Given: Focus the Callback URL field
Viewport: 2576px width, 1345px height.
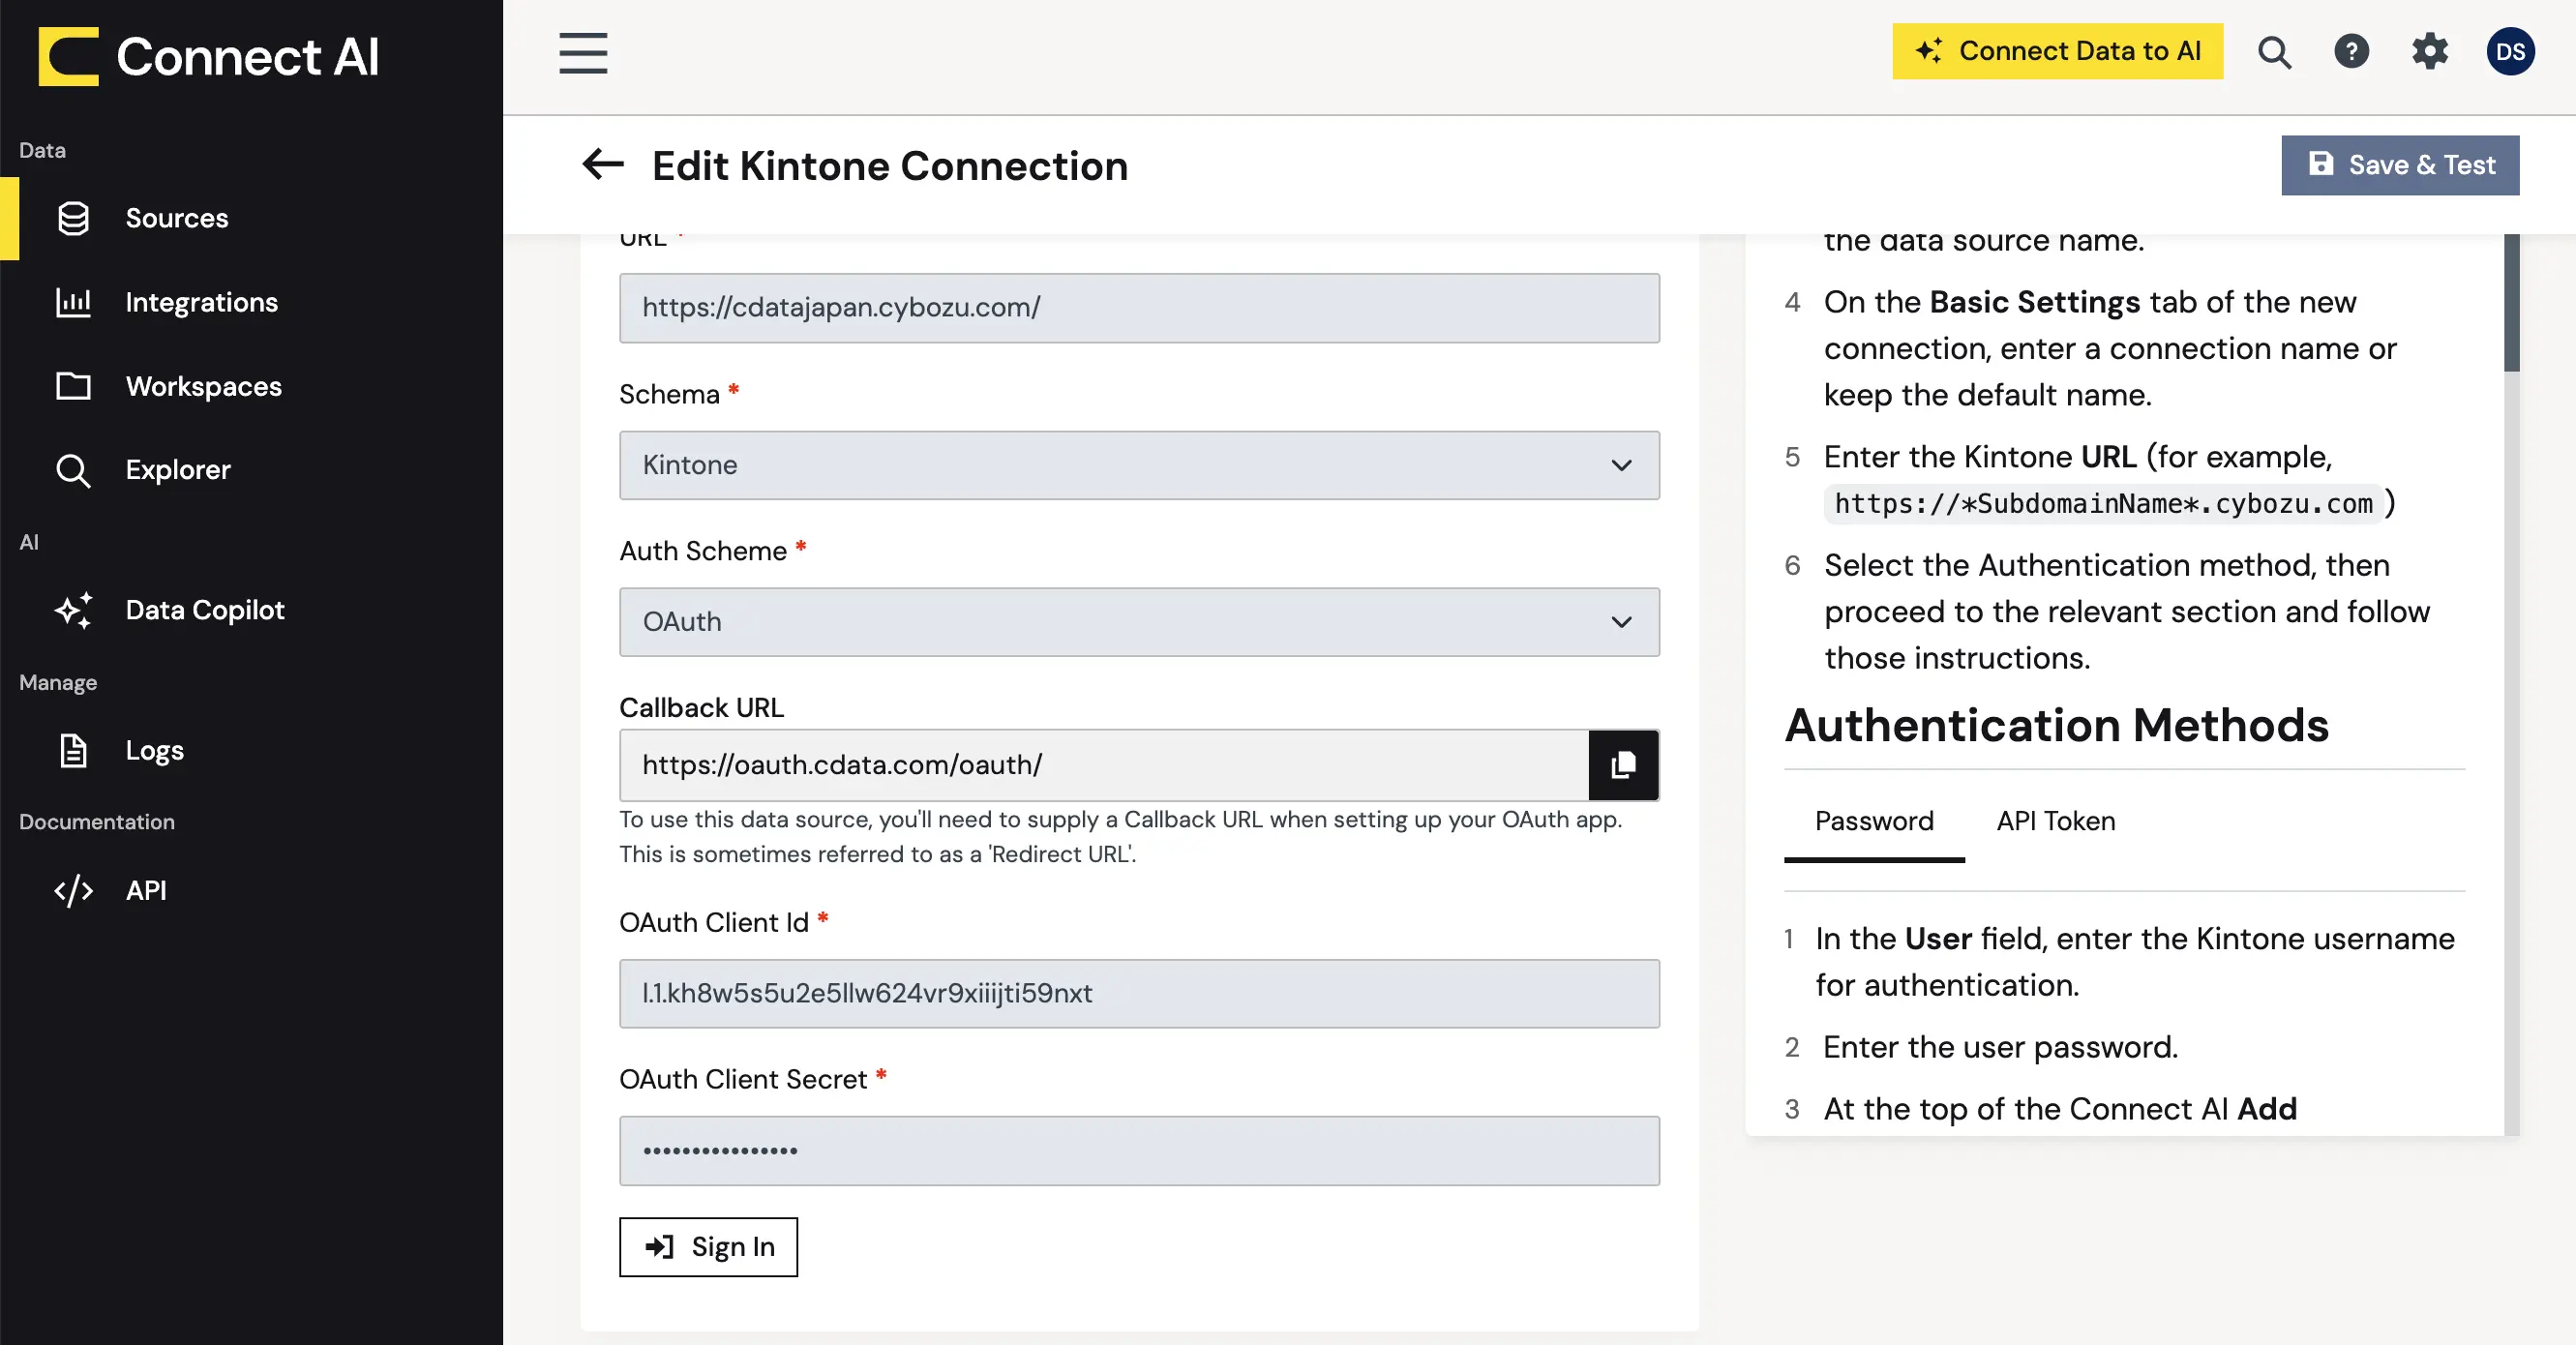Looking at the screenshot, I should point(1104,765).
